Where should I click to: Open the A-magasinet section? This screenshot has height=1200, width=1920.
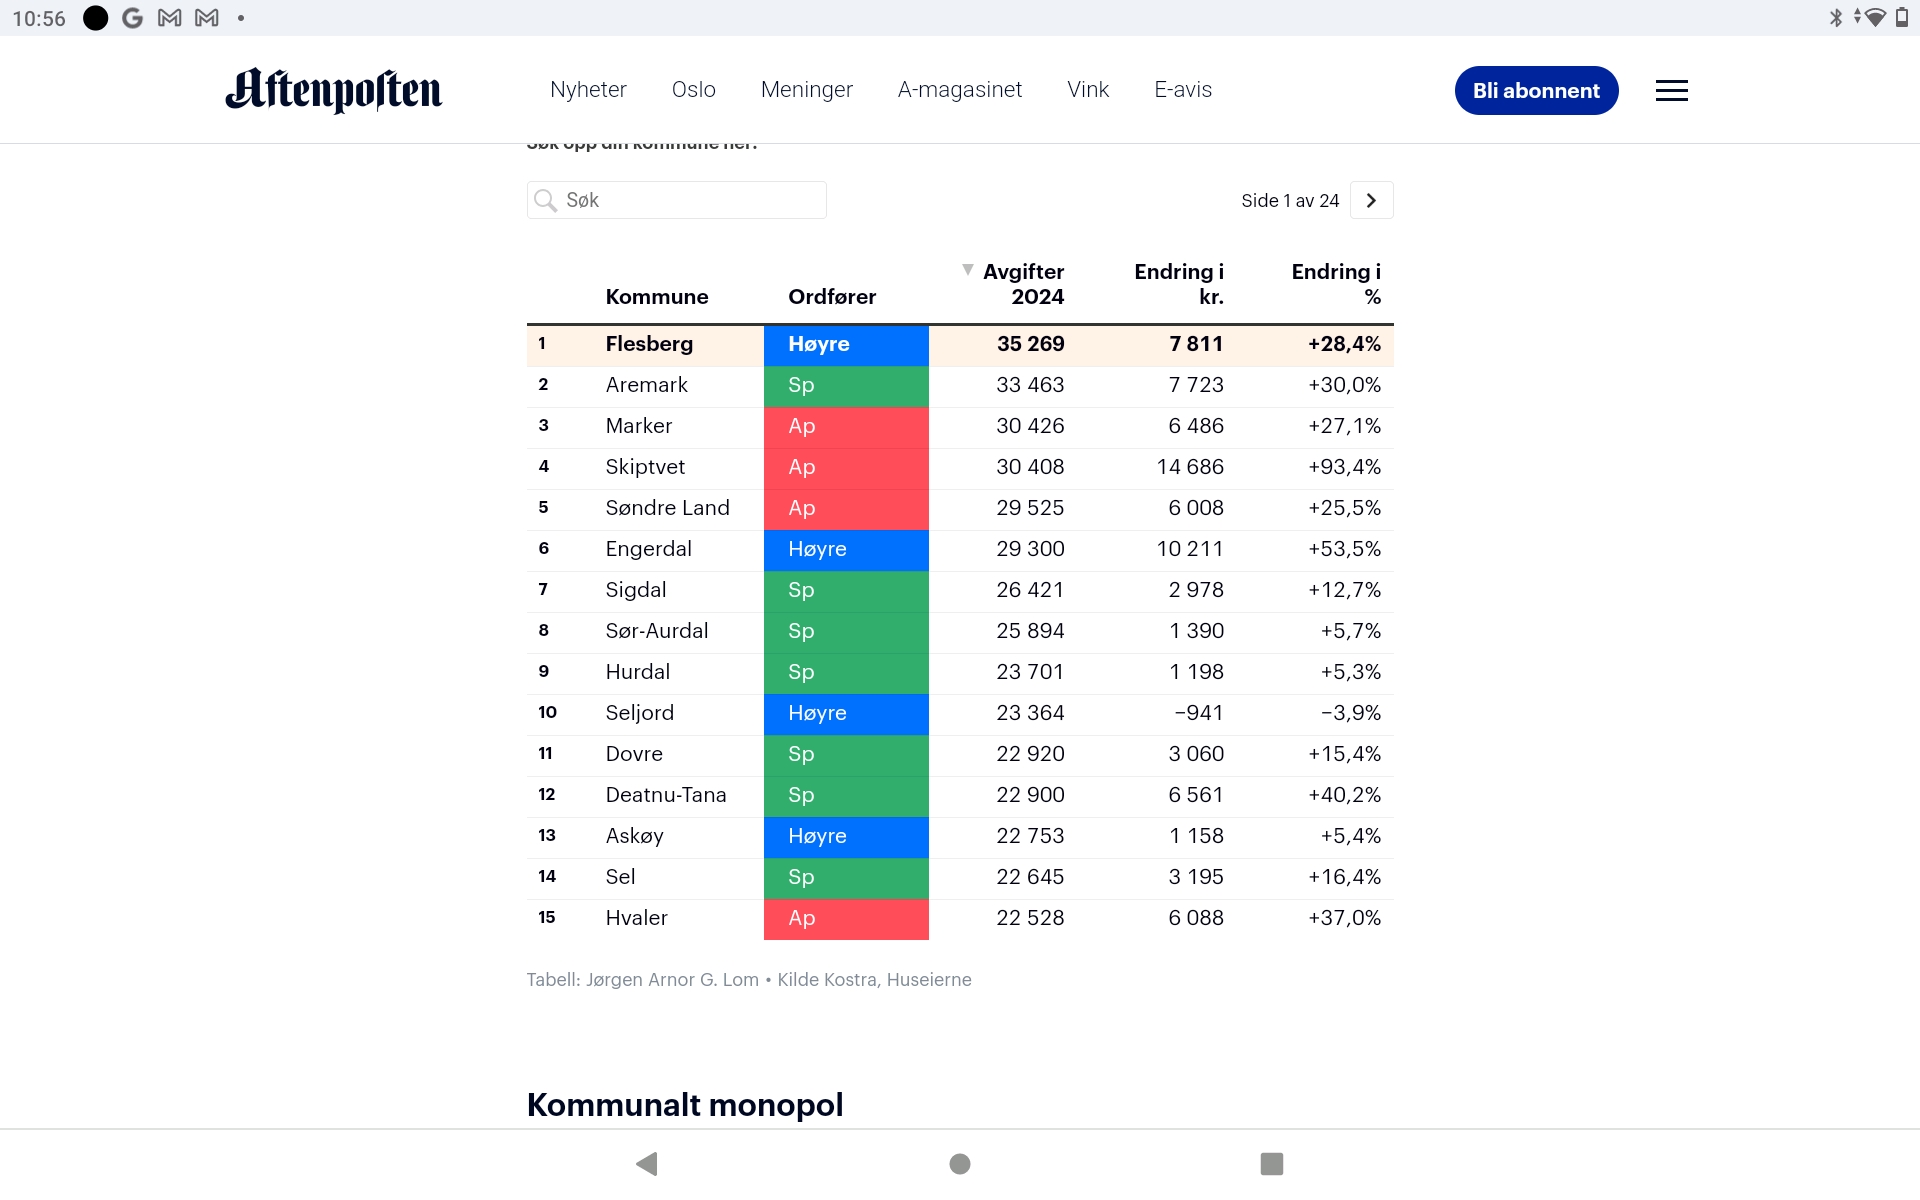pos(960,90)
